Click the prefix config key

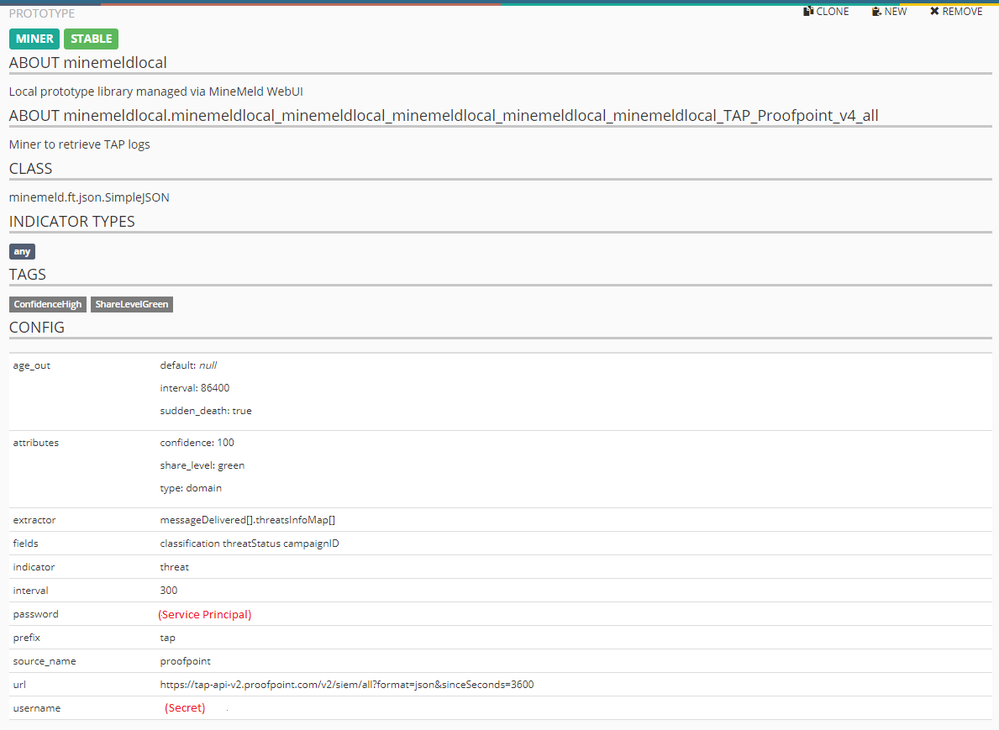coord(27,638)
